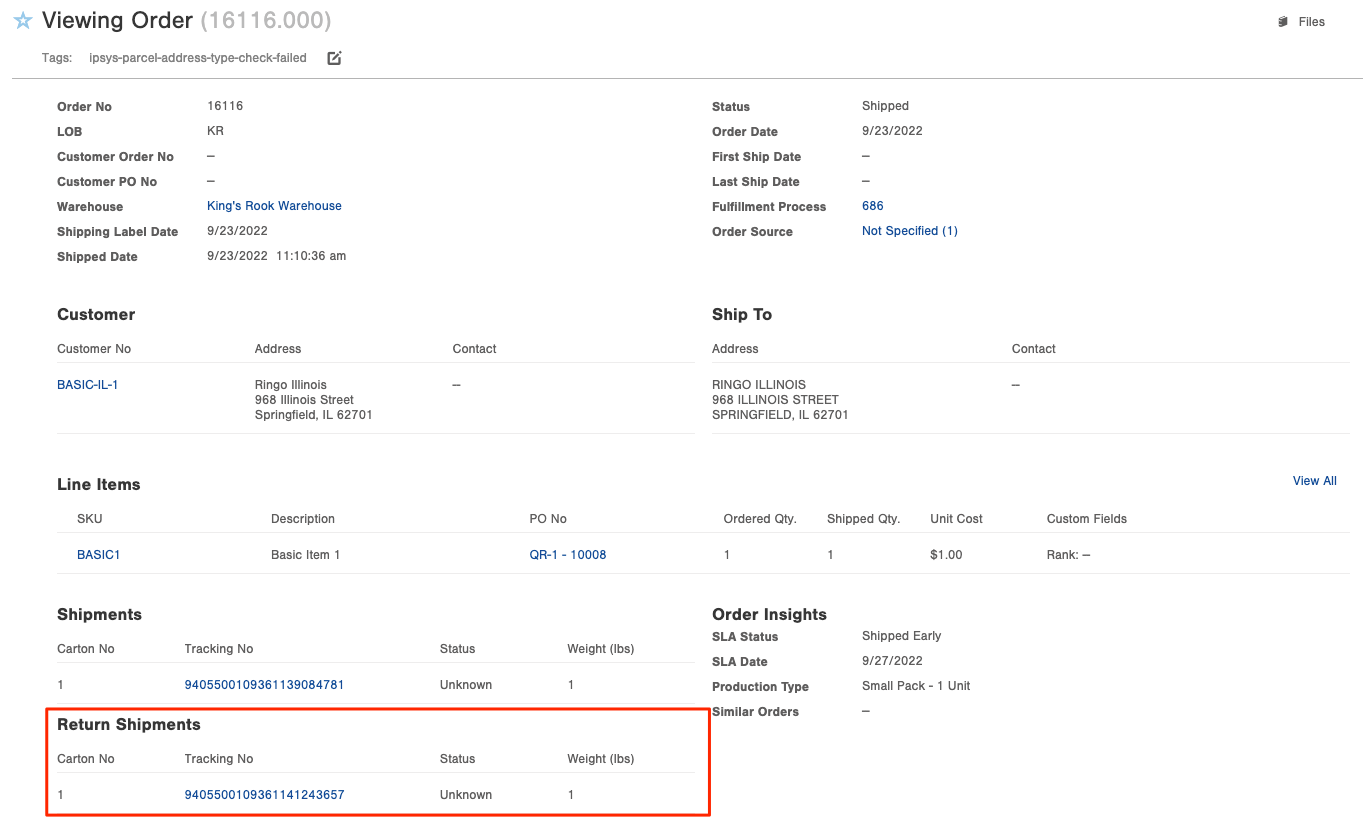This screenshot has width=1363, height=819.
Task: Select the Shipped status value
Action: [886, 106]
